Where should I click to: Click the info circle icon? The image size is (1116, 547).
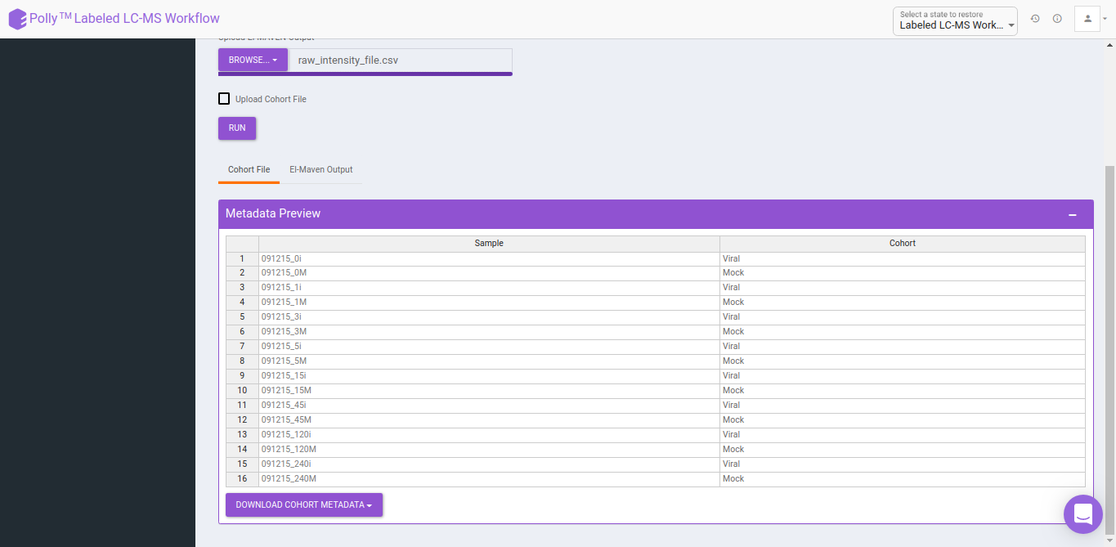1057,19
